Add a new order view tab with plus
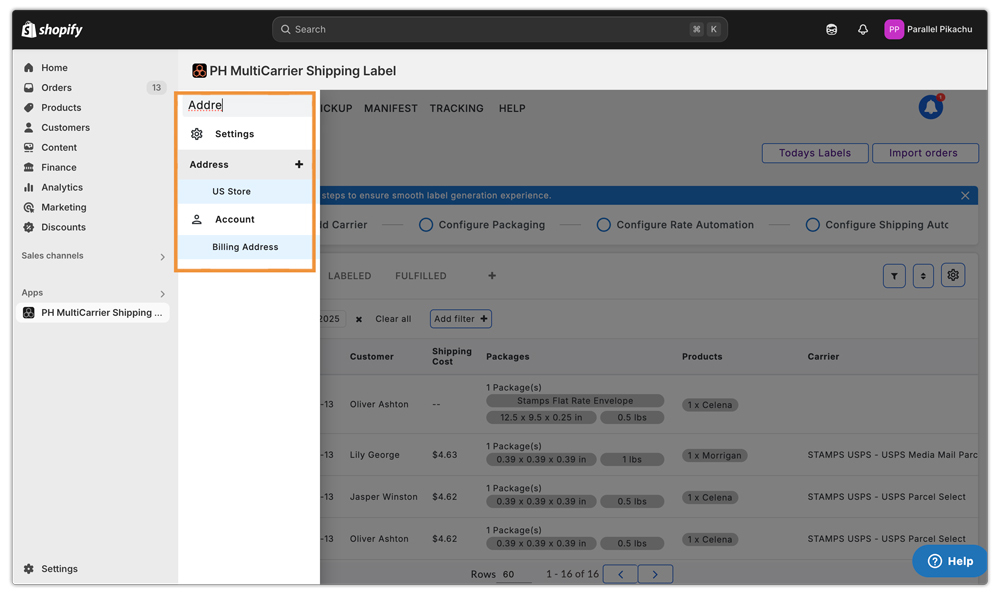1000x595 pixels. (492, 275)
